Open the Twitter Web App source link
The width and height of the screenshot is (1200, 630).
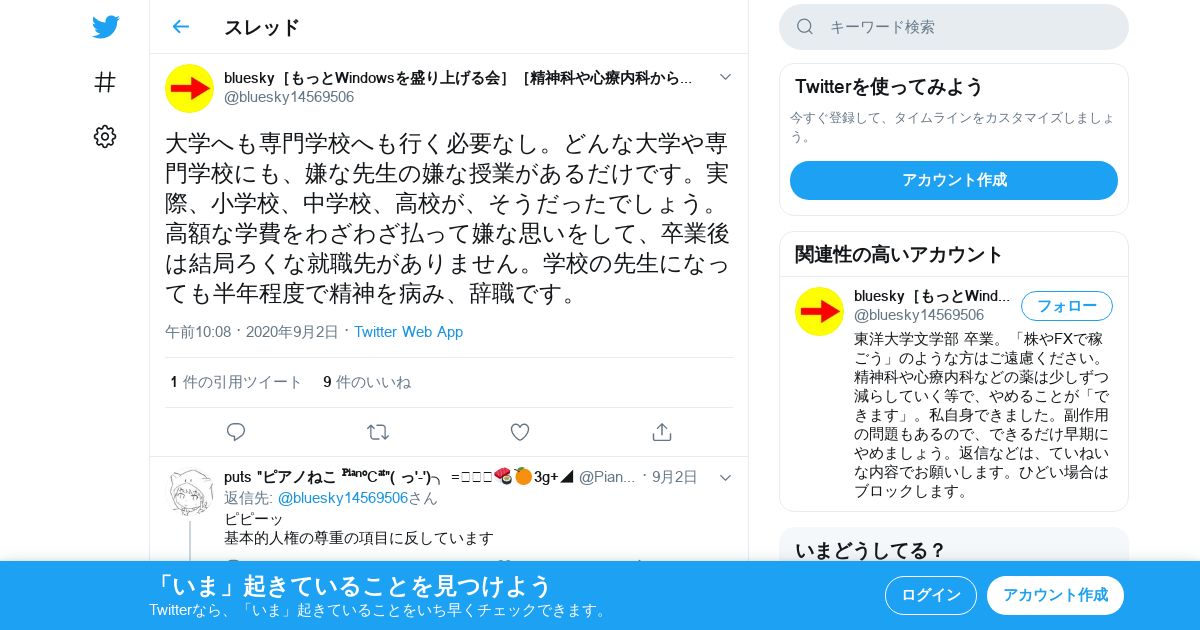click(408, 332)
